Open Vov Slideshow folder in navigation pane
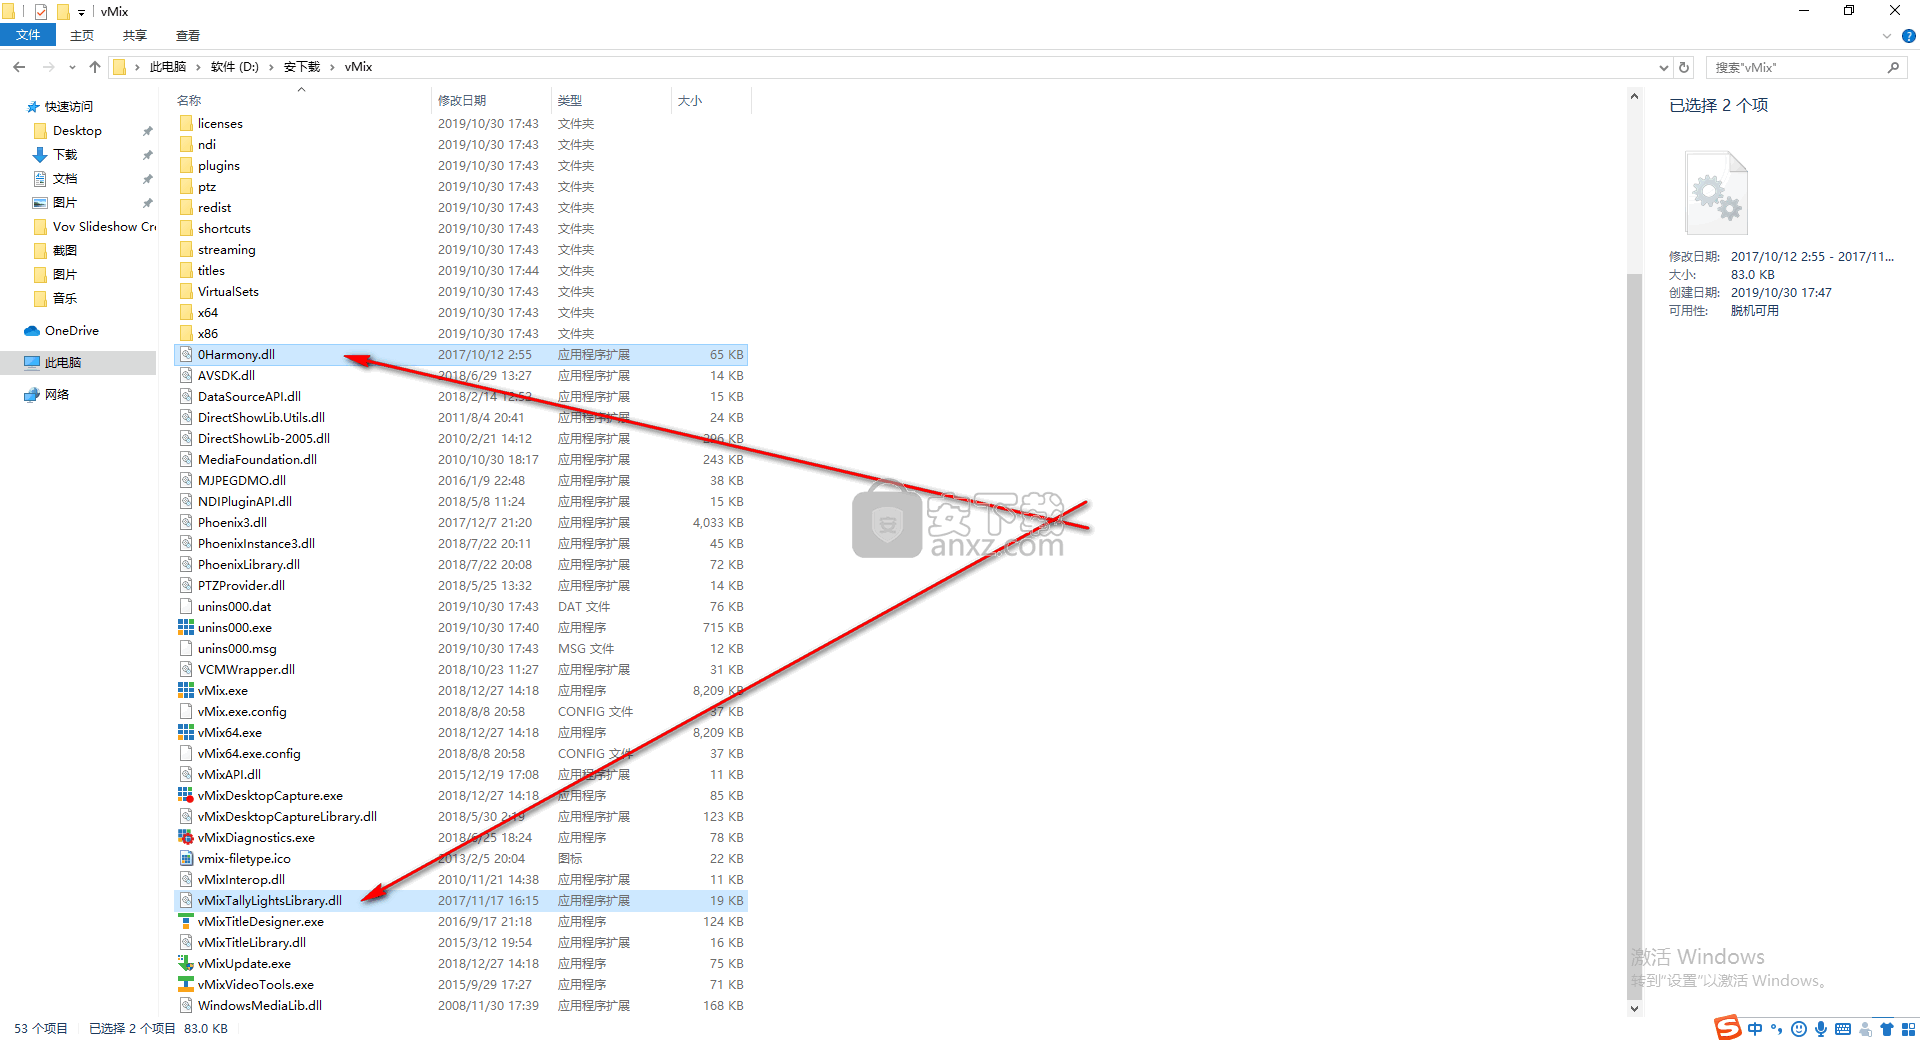The width and height of the screenshot is (1920, 1040). [104, 227]
